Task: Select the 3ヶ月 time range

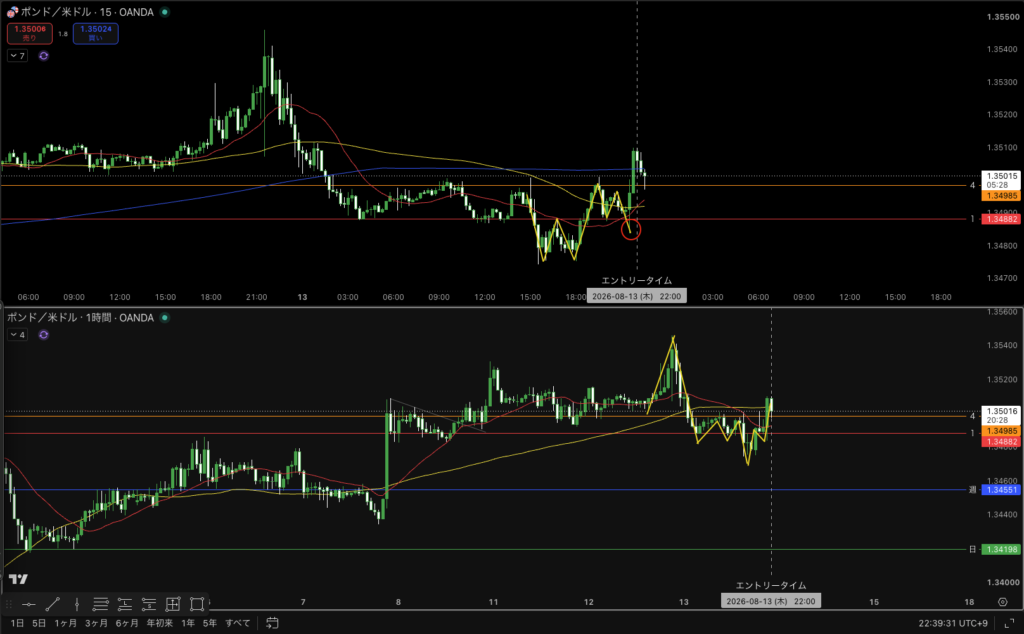Action: (x=96, y=623)
